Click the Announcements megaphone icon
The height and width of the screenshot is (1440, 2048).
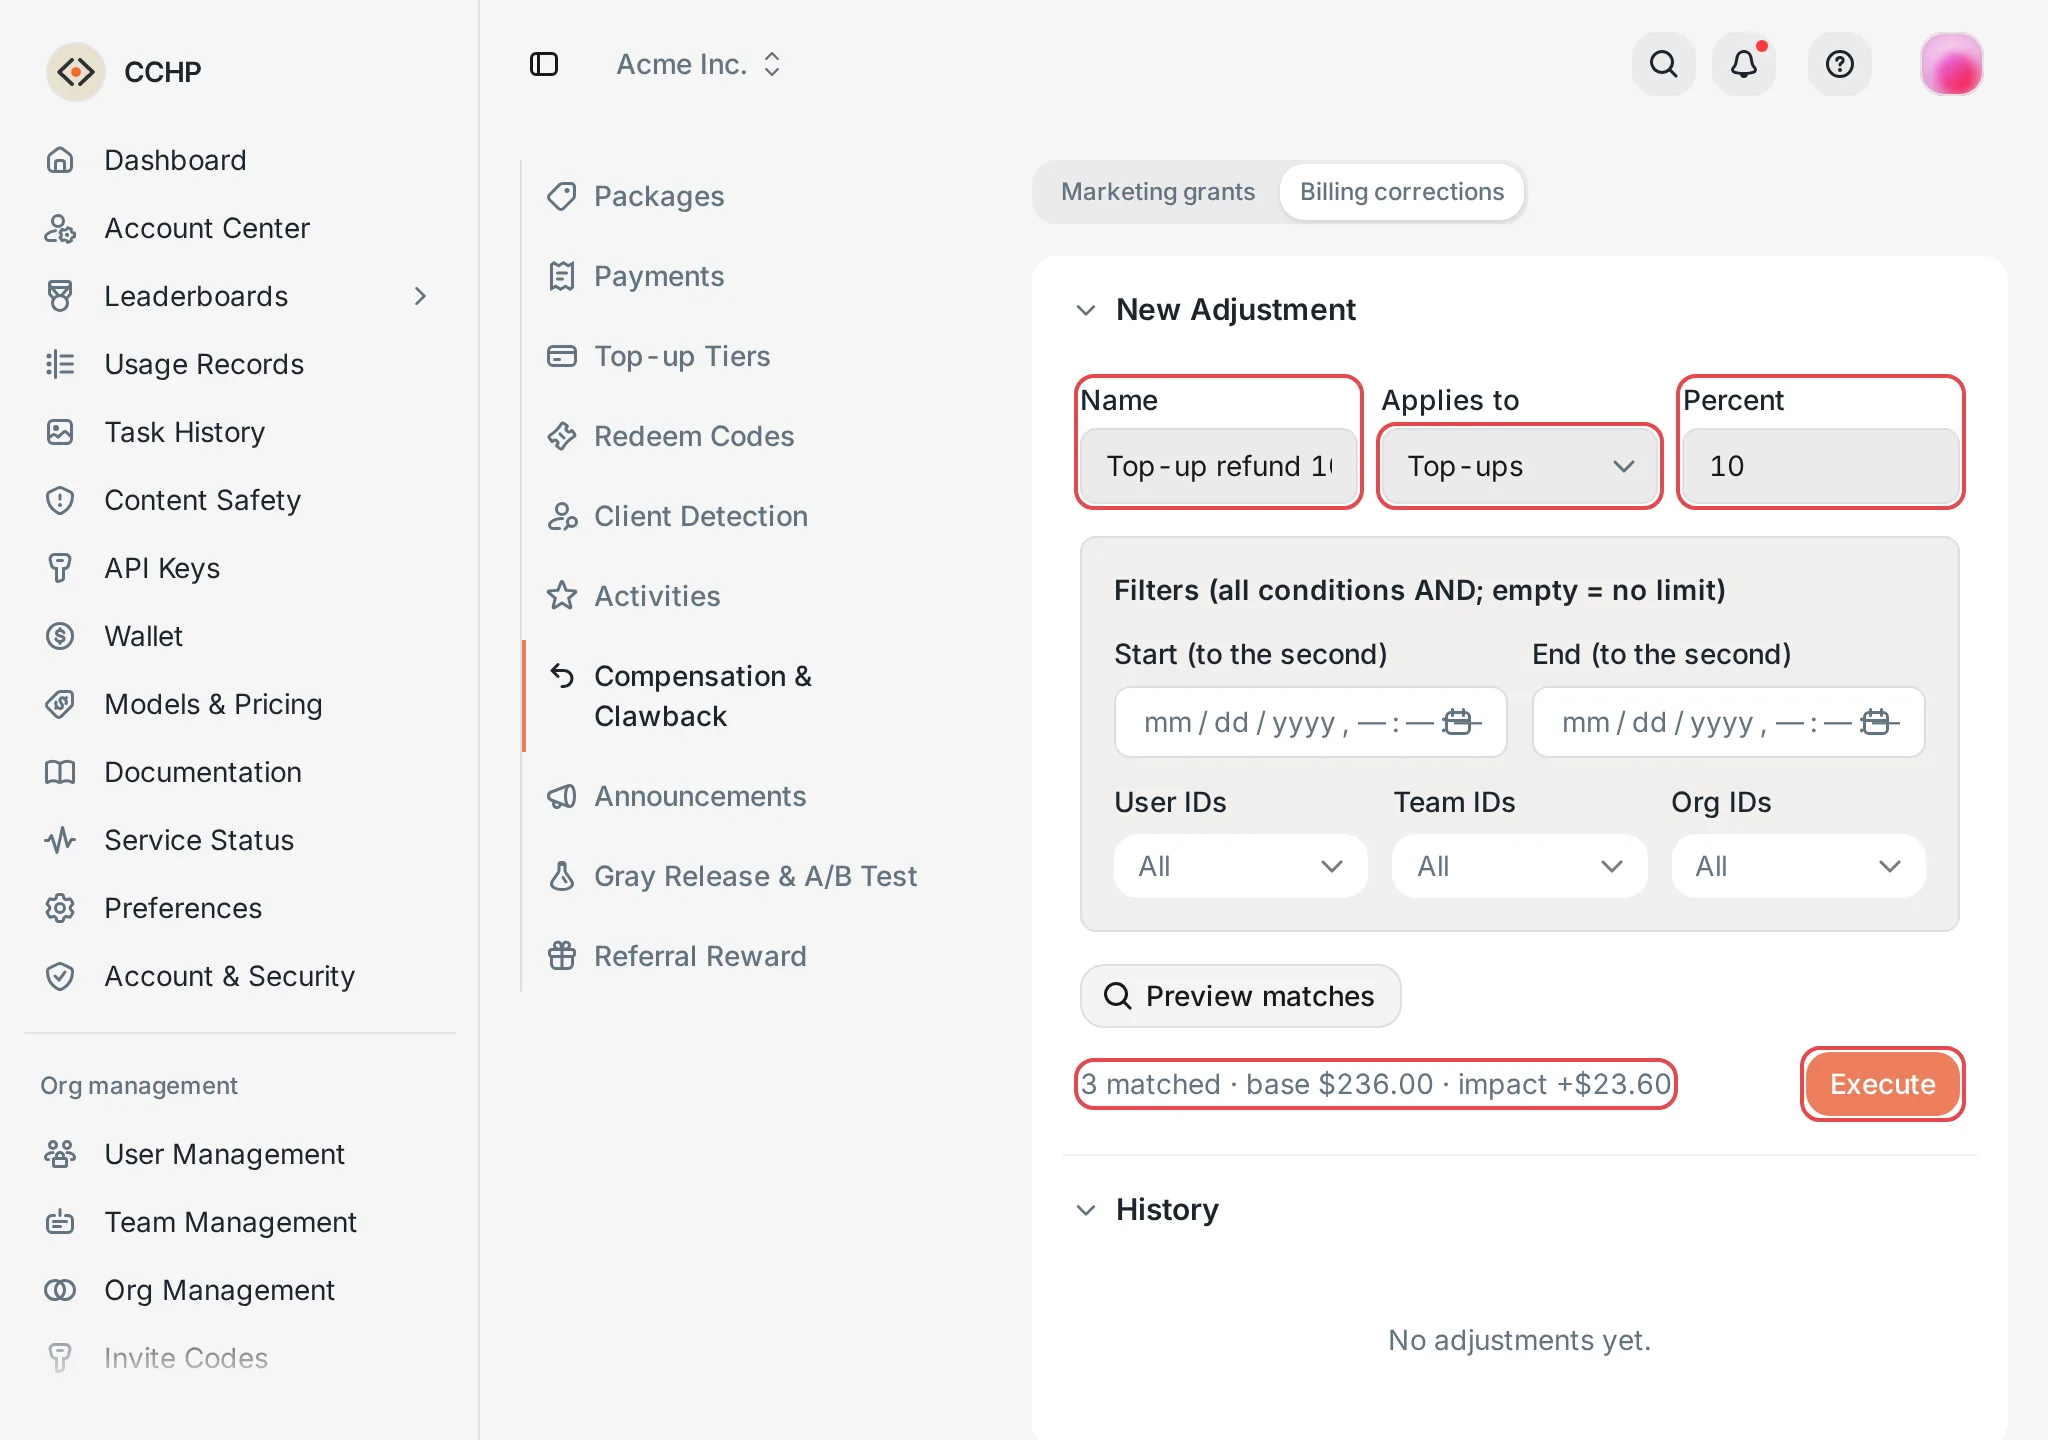pyautogui.click(x=562, y=796)
